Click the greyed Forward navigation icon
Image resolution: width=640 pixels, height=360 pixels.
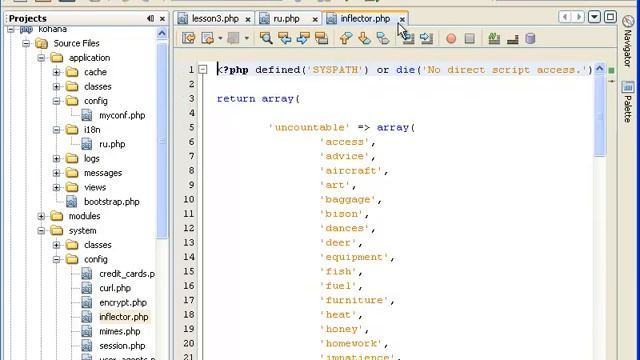coord(233,38)
